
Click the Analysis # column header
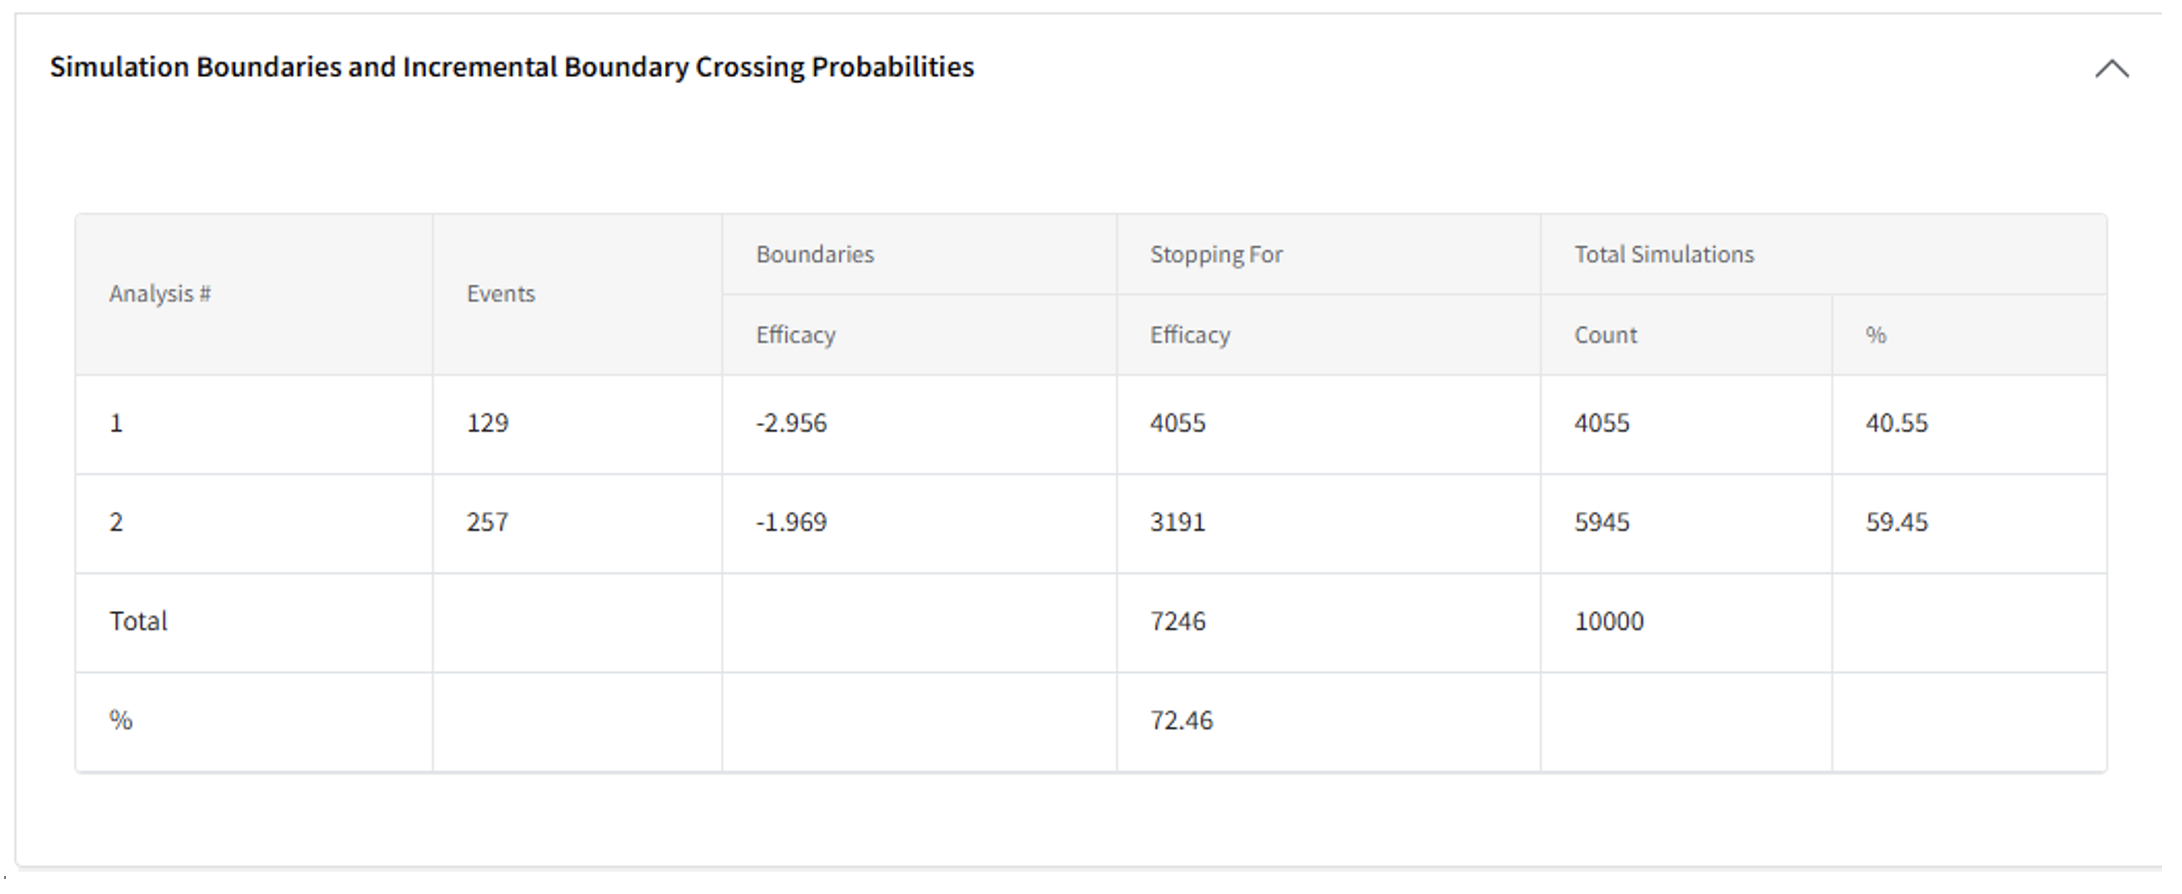160,294
